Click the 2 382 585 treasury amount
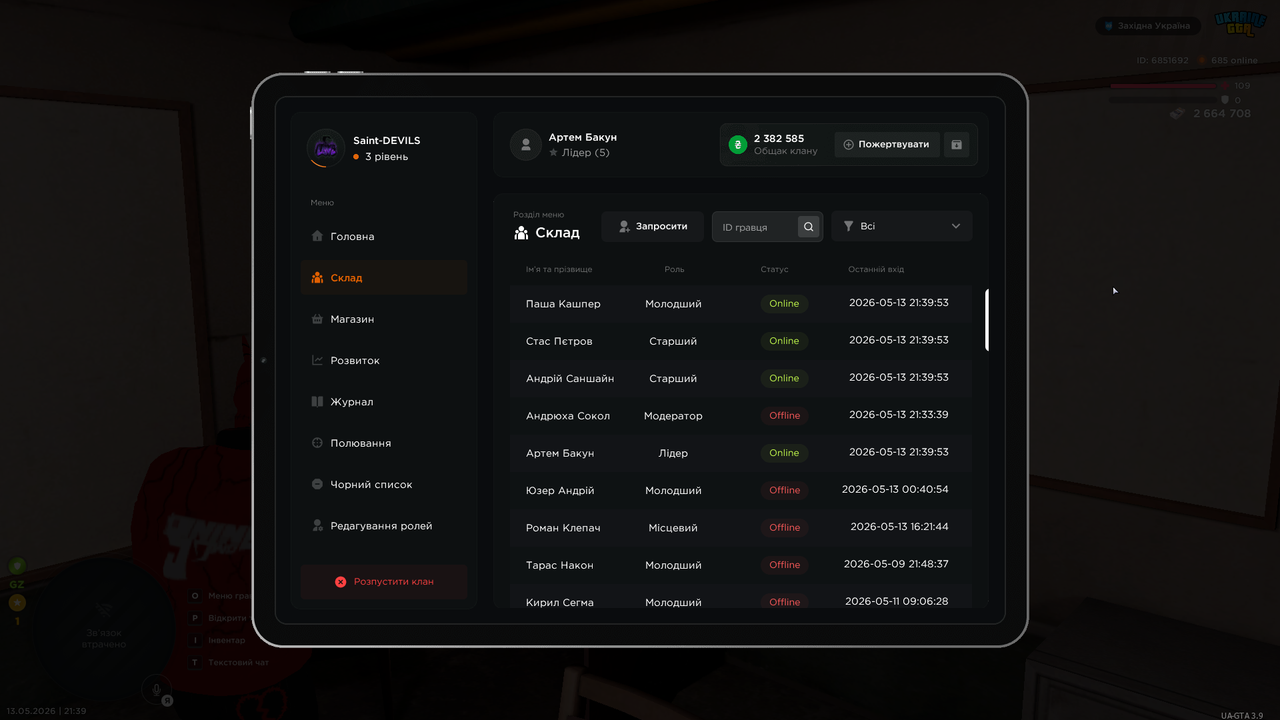Image resolution: width=1280 pixels, height=720 pixels. click(x=779, y=139)
